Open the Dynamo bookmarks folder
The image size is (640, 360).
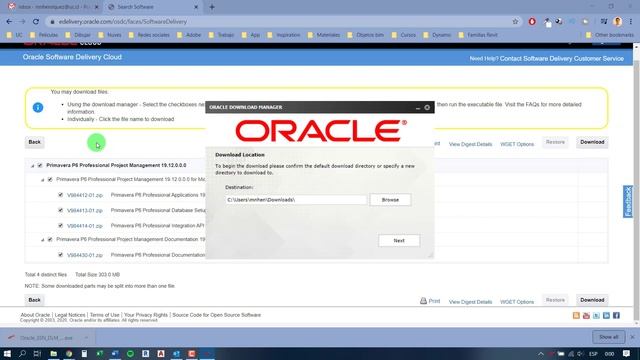click(x=437, y=35)
